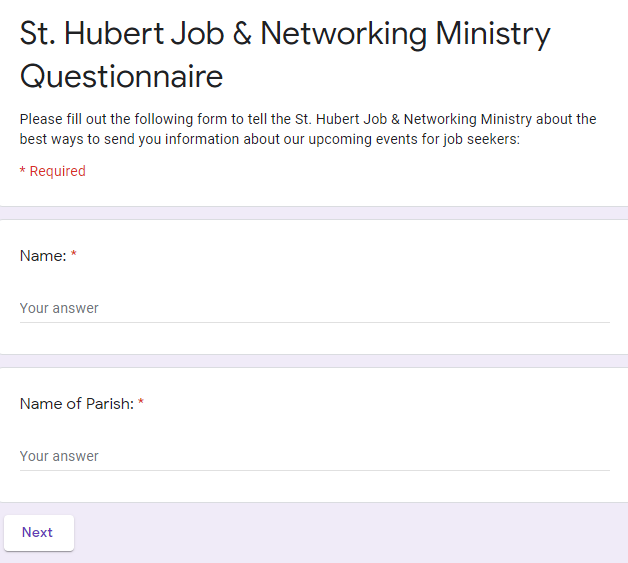Click the word "Required" in red
This screenshot has height=563, width=628.
(58, 171)
